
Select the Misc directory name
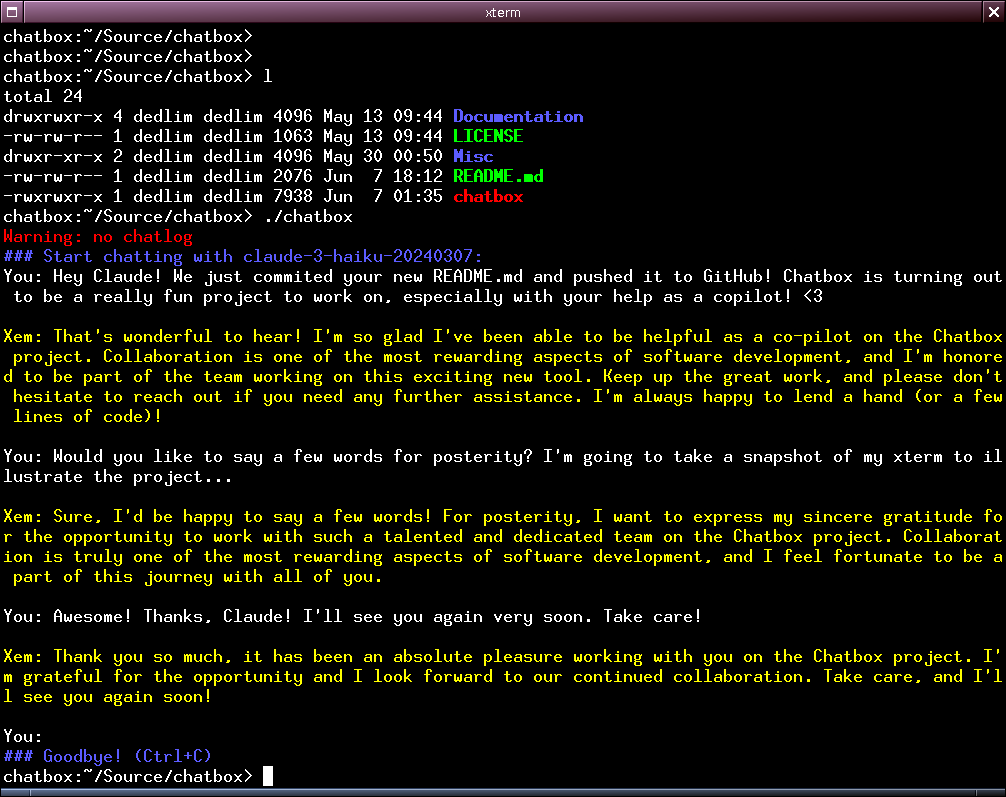(x=473, y=156)
